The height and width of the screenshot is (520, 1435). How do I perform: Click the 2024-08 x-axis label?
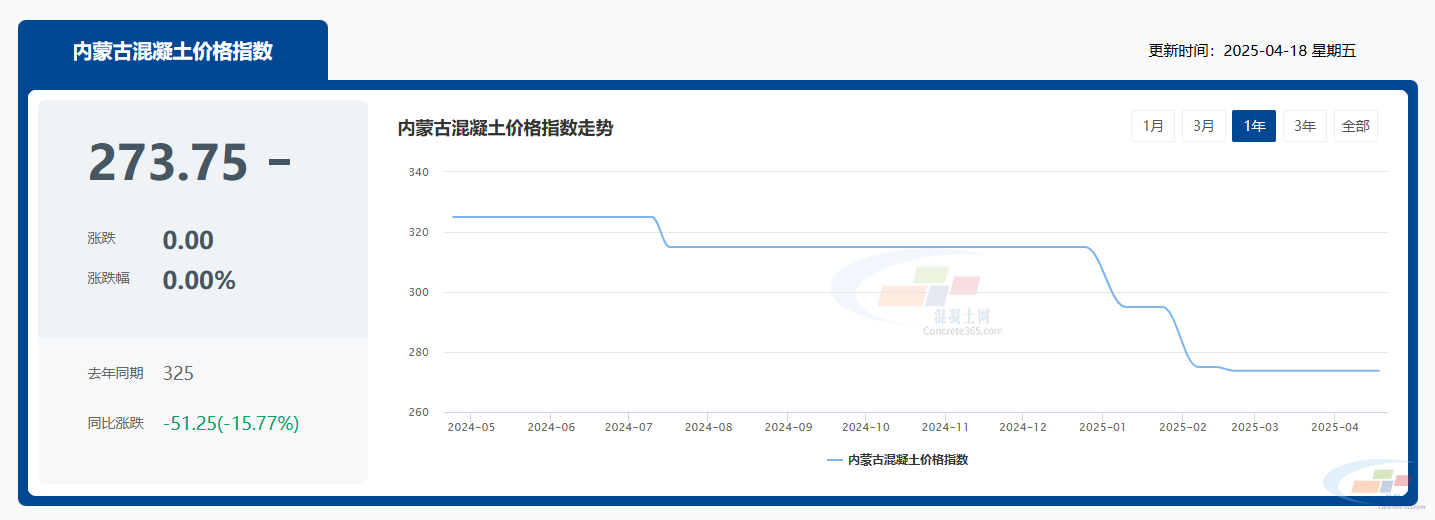click(x=708, y=427)
